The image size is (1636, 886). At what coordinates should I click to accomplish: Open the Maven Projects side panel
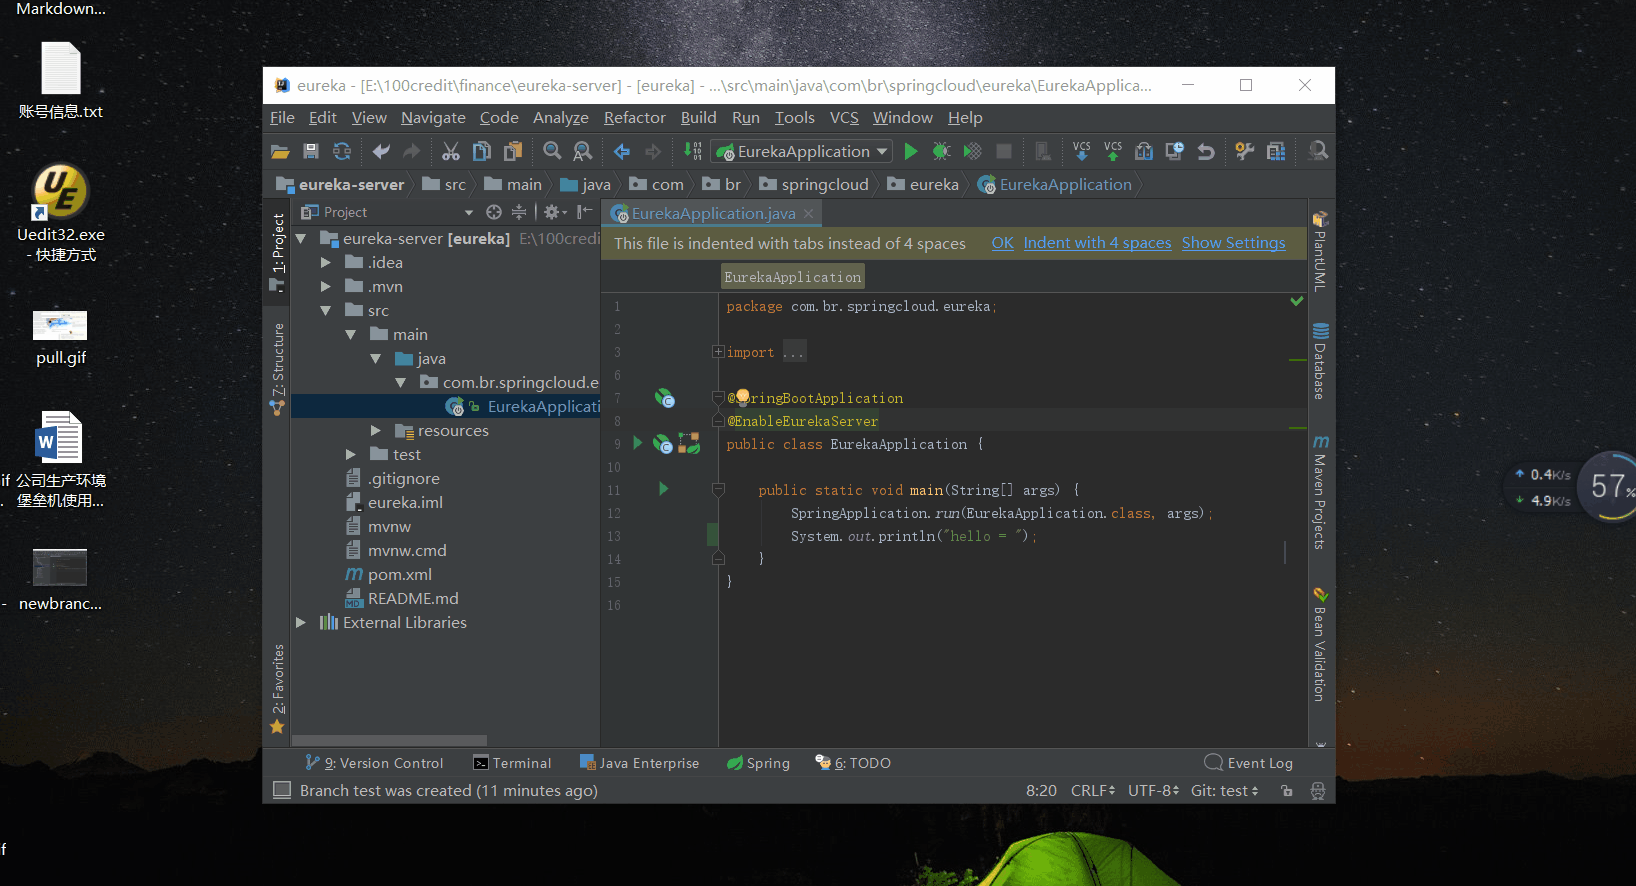[1320, 492]
